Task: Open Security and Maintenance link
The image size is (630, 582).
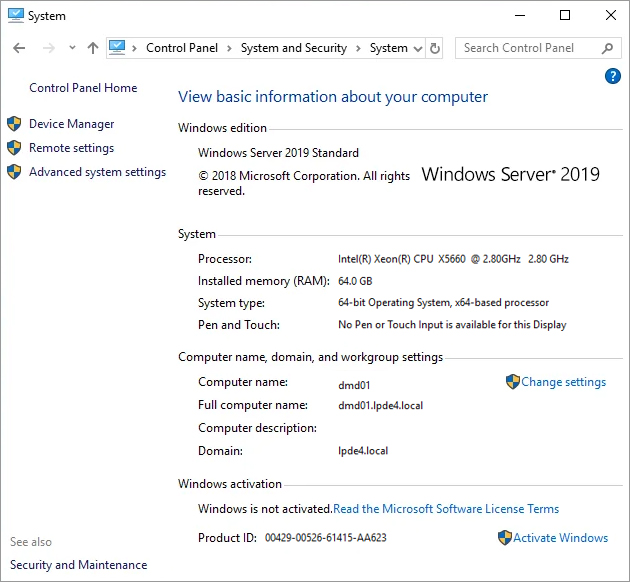Action: click(x=79, y=565)
